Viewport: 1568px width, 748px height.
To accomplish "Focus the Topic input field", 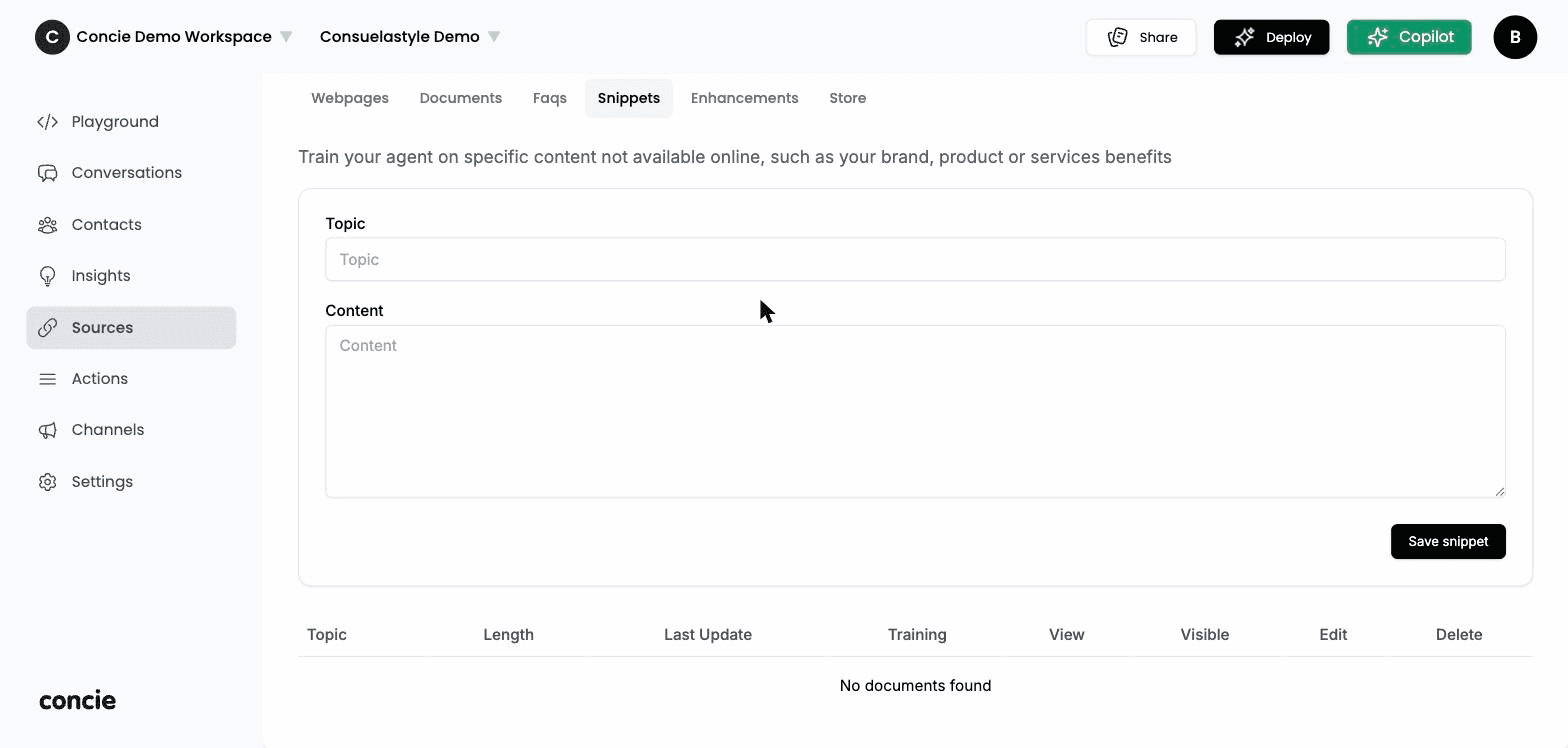I will (915, 259).
